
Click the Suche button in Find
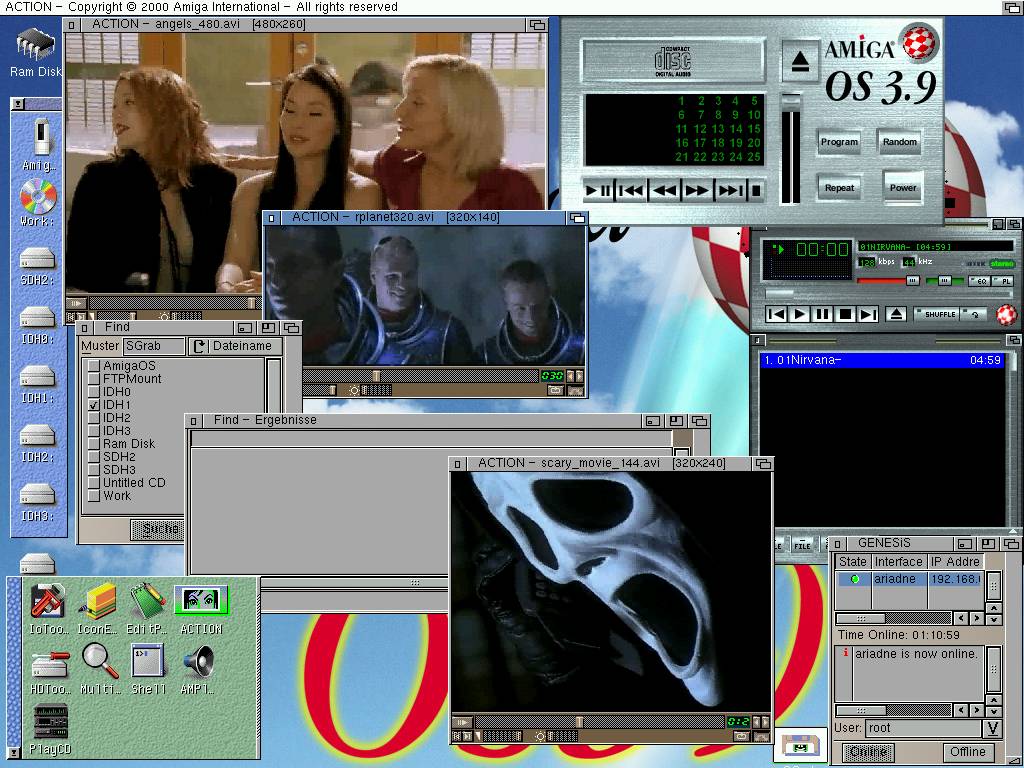click(x=157, y=529)
